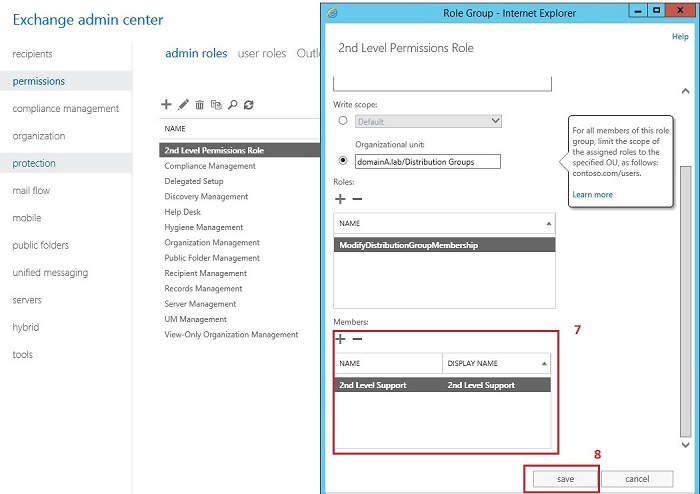Image resolution: width=700 pixels, height=494 pixels.
Task: Remove a member with the Members minus icon
Action: pos(357,339)
